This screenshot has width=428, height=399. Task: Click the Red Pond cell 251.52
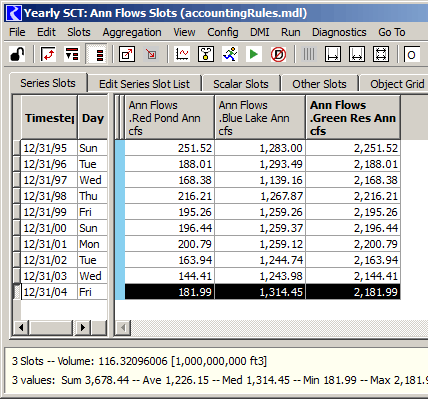coord(170,148)
